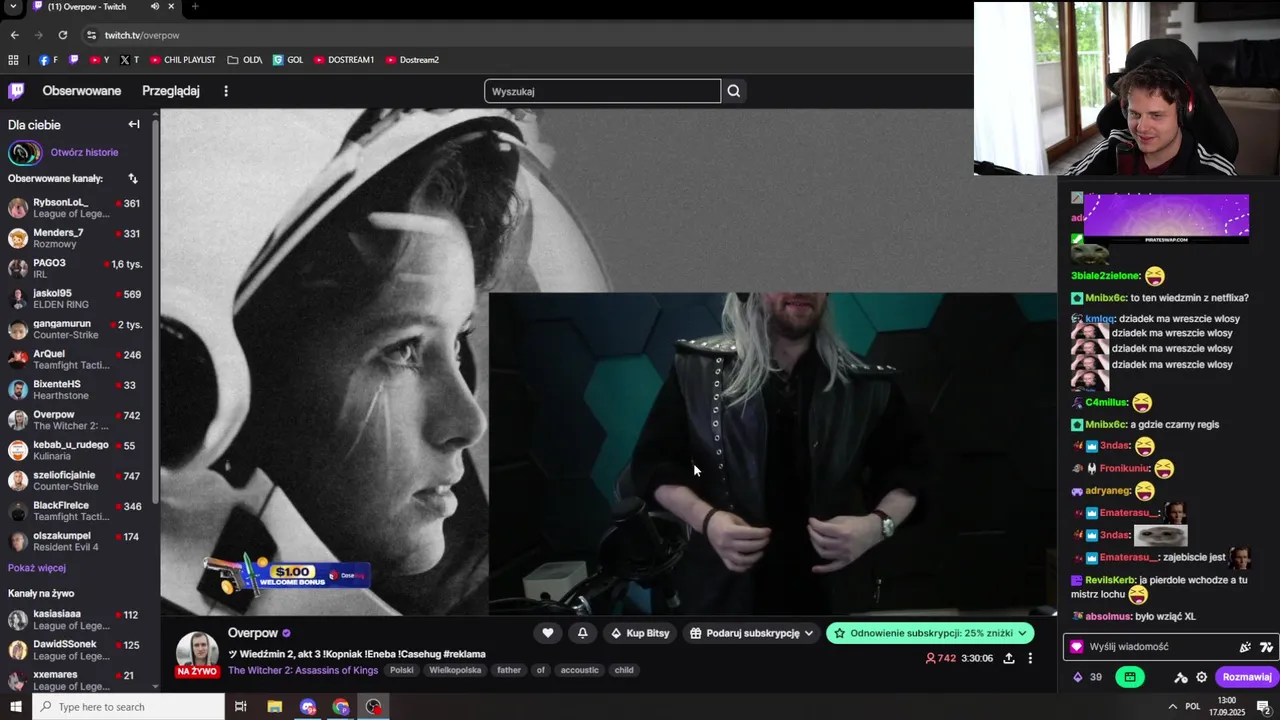Click the twitch.tv/overpow address bar
The height and width of the screenshot is (720, 1280).
pos(525,35)
